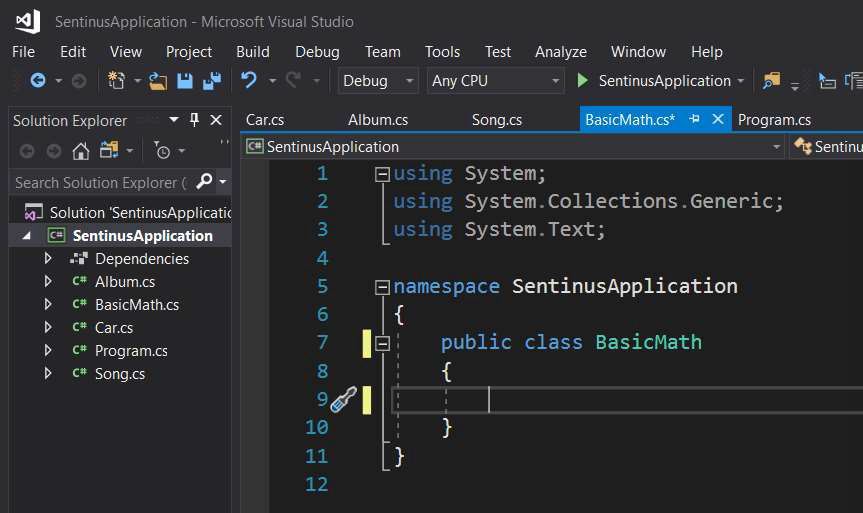
Task: Open the Tools menu
Action: pyautogui.click(x=442, y=52)
